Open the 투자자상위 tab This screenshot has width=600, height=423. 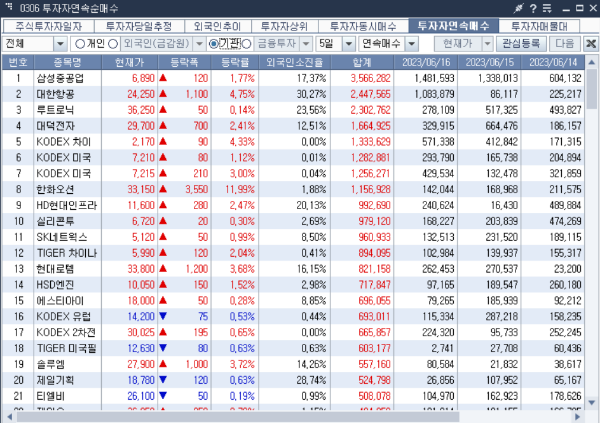tap(284, 26)
